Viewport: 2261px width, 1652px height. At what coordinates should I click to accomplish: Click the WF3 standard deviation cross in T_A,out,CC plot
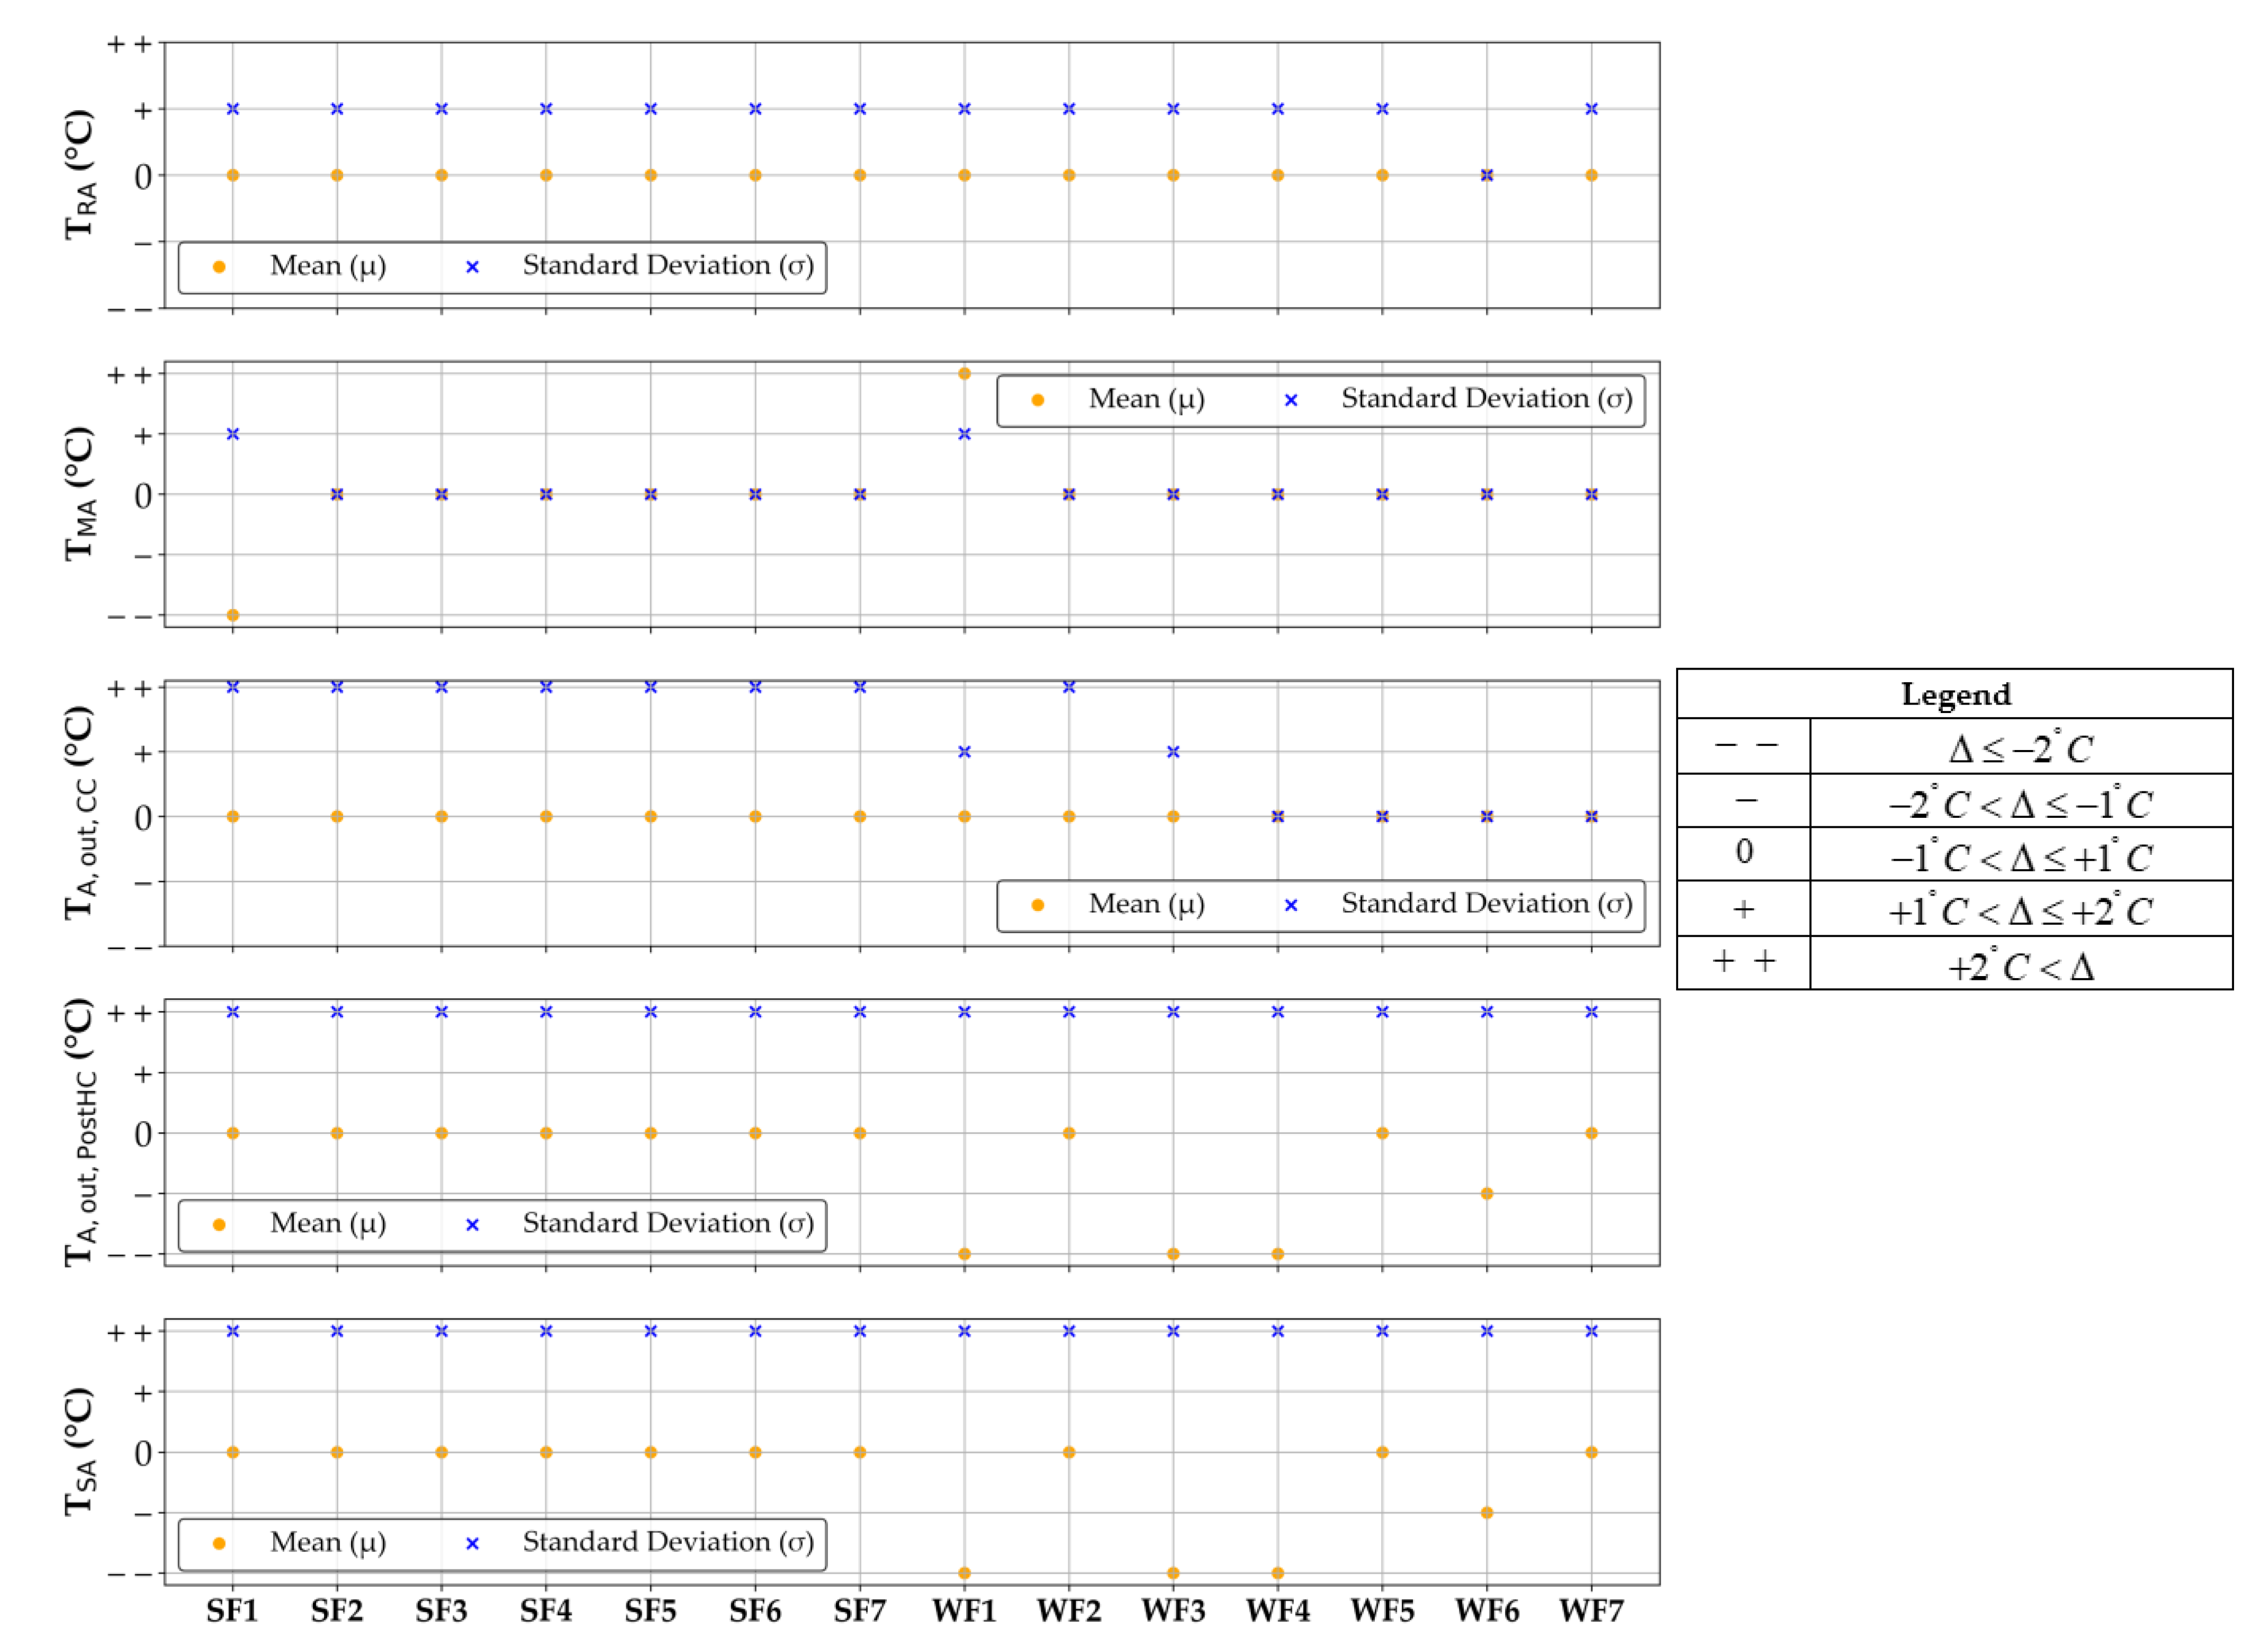click(1173, 752)
